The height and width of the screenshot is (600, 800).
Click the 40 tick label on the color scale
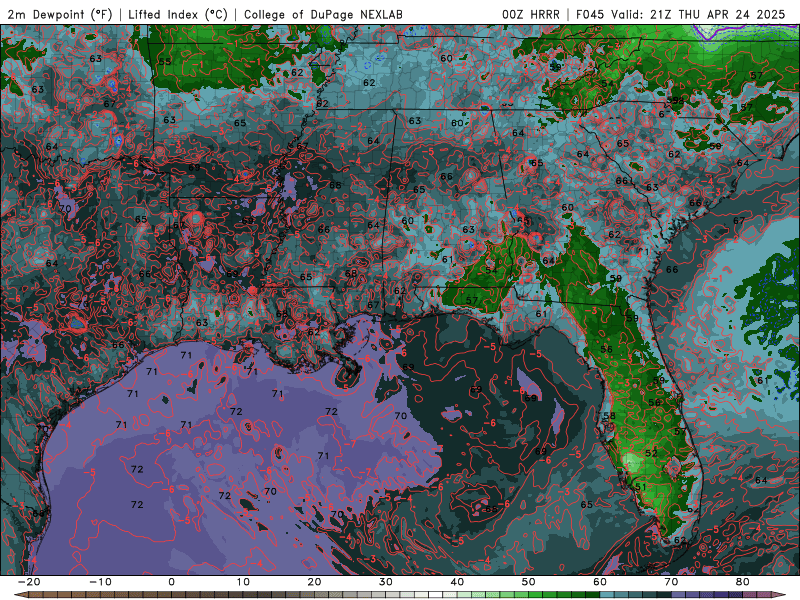[x=457, y=582]
